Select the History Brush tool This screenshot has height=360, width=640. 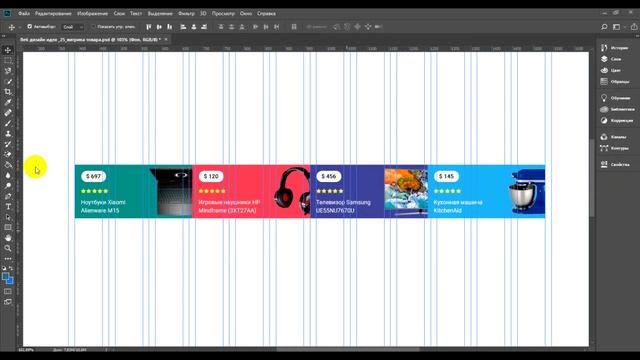click(8, 144)
